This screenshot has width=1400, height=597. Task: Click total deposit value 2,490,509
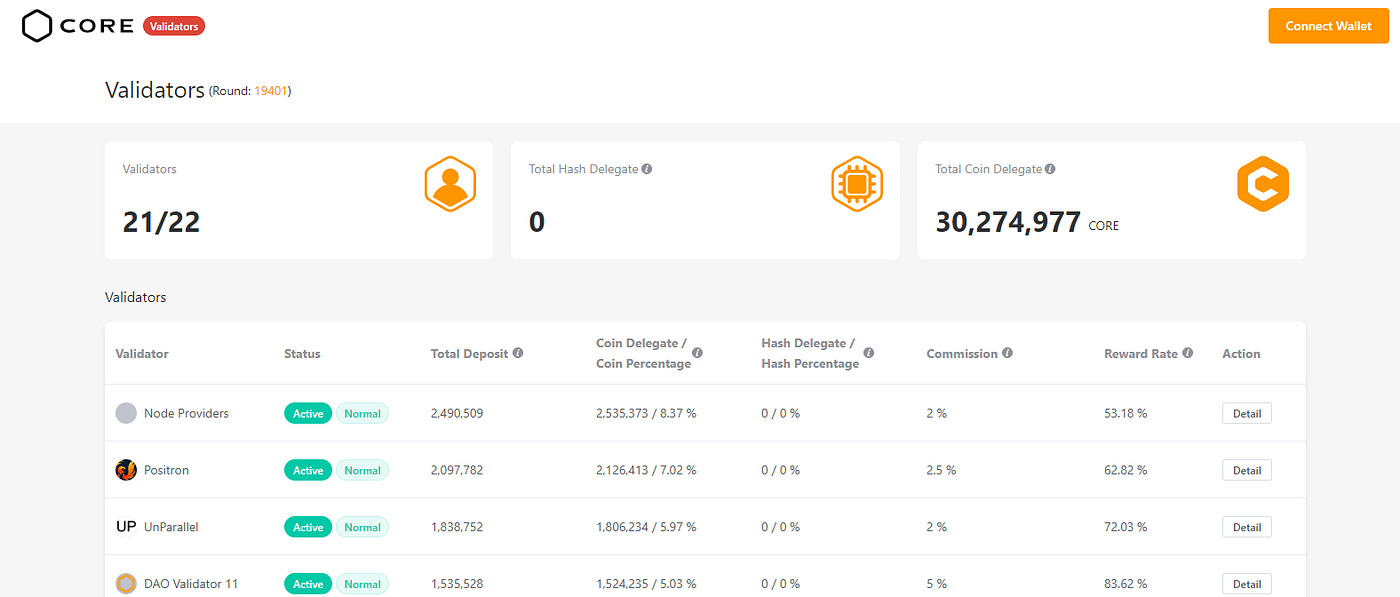click(x=457, y=413)
